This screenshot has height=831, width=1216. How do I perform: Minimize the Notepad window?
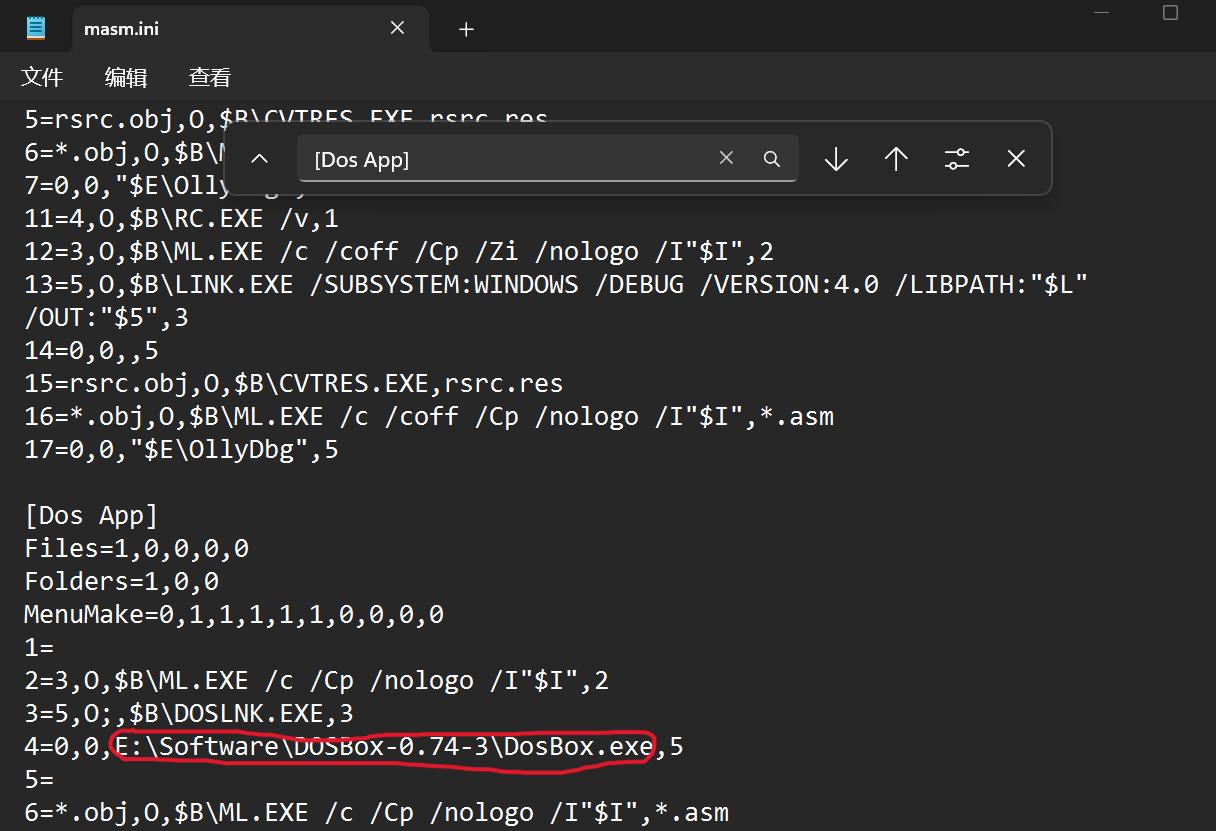1101,13
